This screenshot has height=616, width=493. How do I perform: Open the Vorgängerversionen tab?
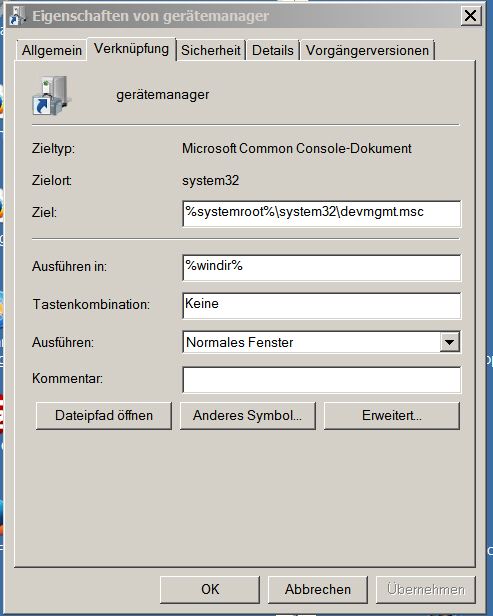(367, 50)
